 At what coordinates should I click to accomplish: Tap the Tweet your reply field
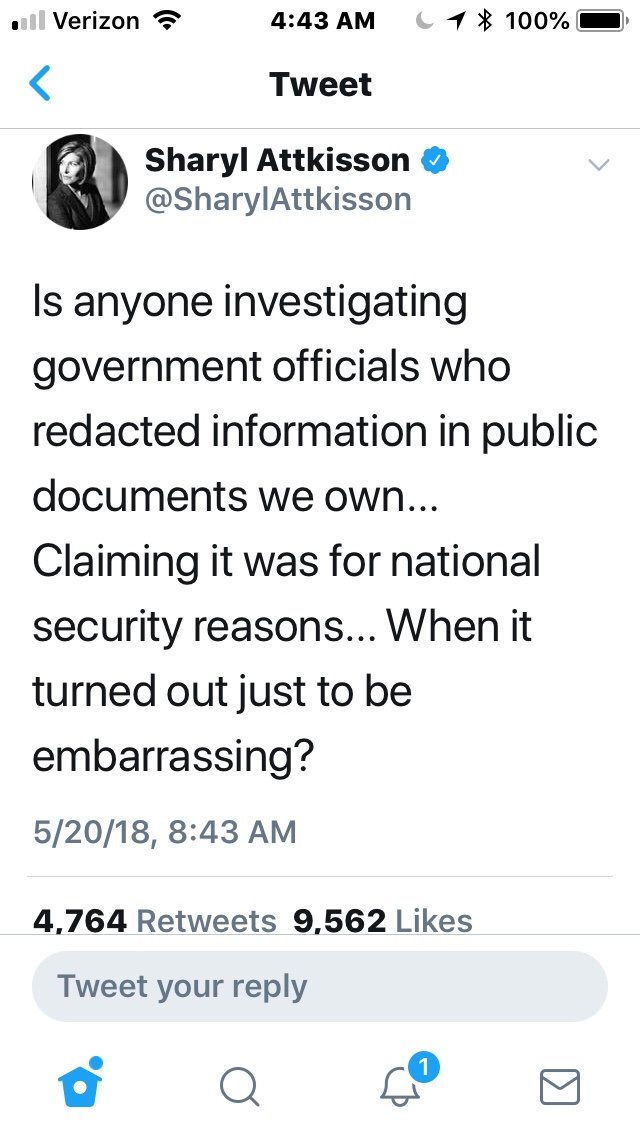click(320, 986)
